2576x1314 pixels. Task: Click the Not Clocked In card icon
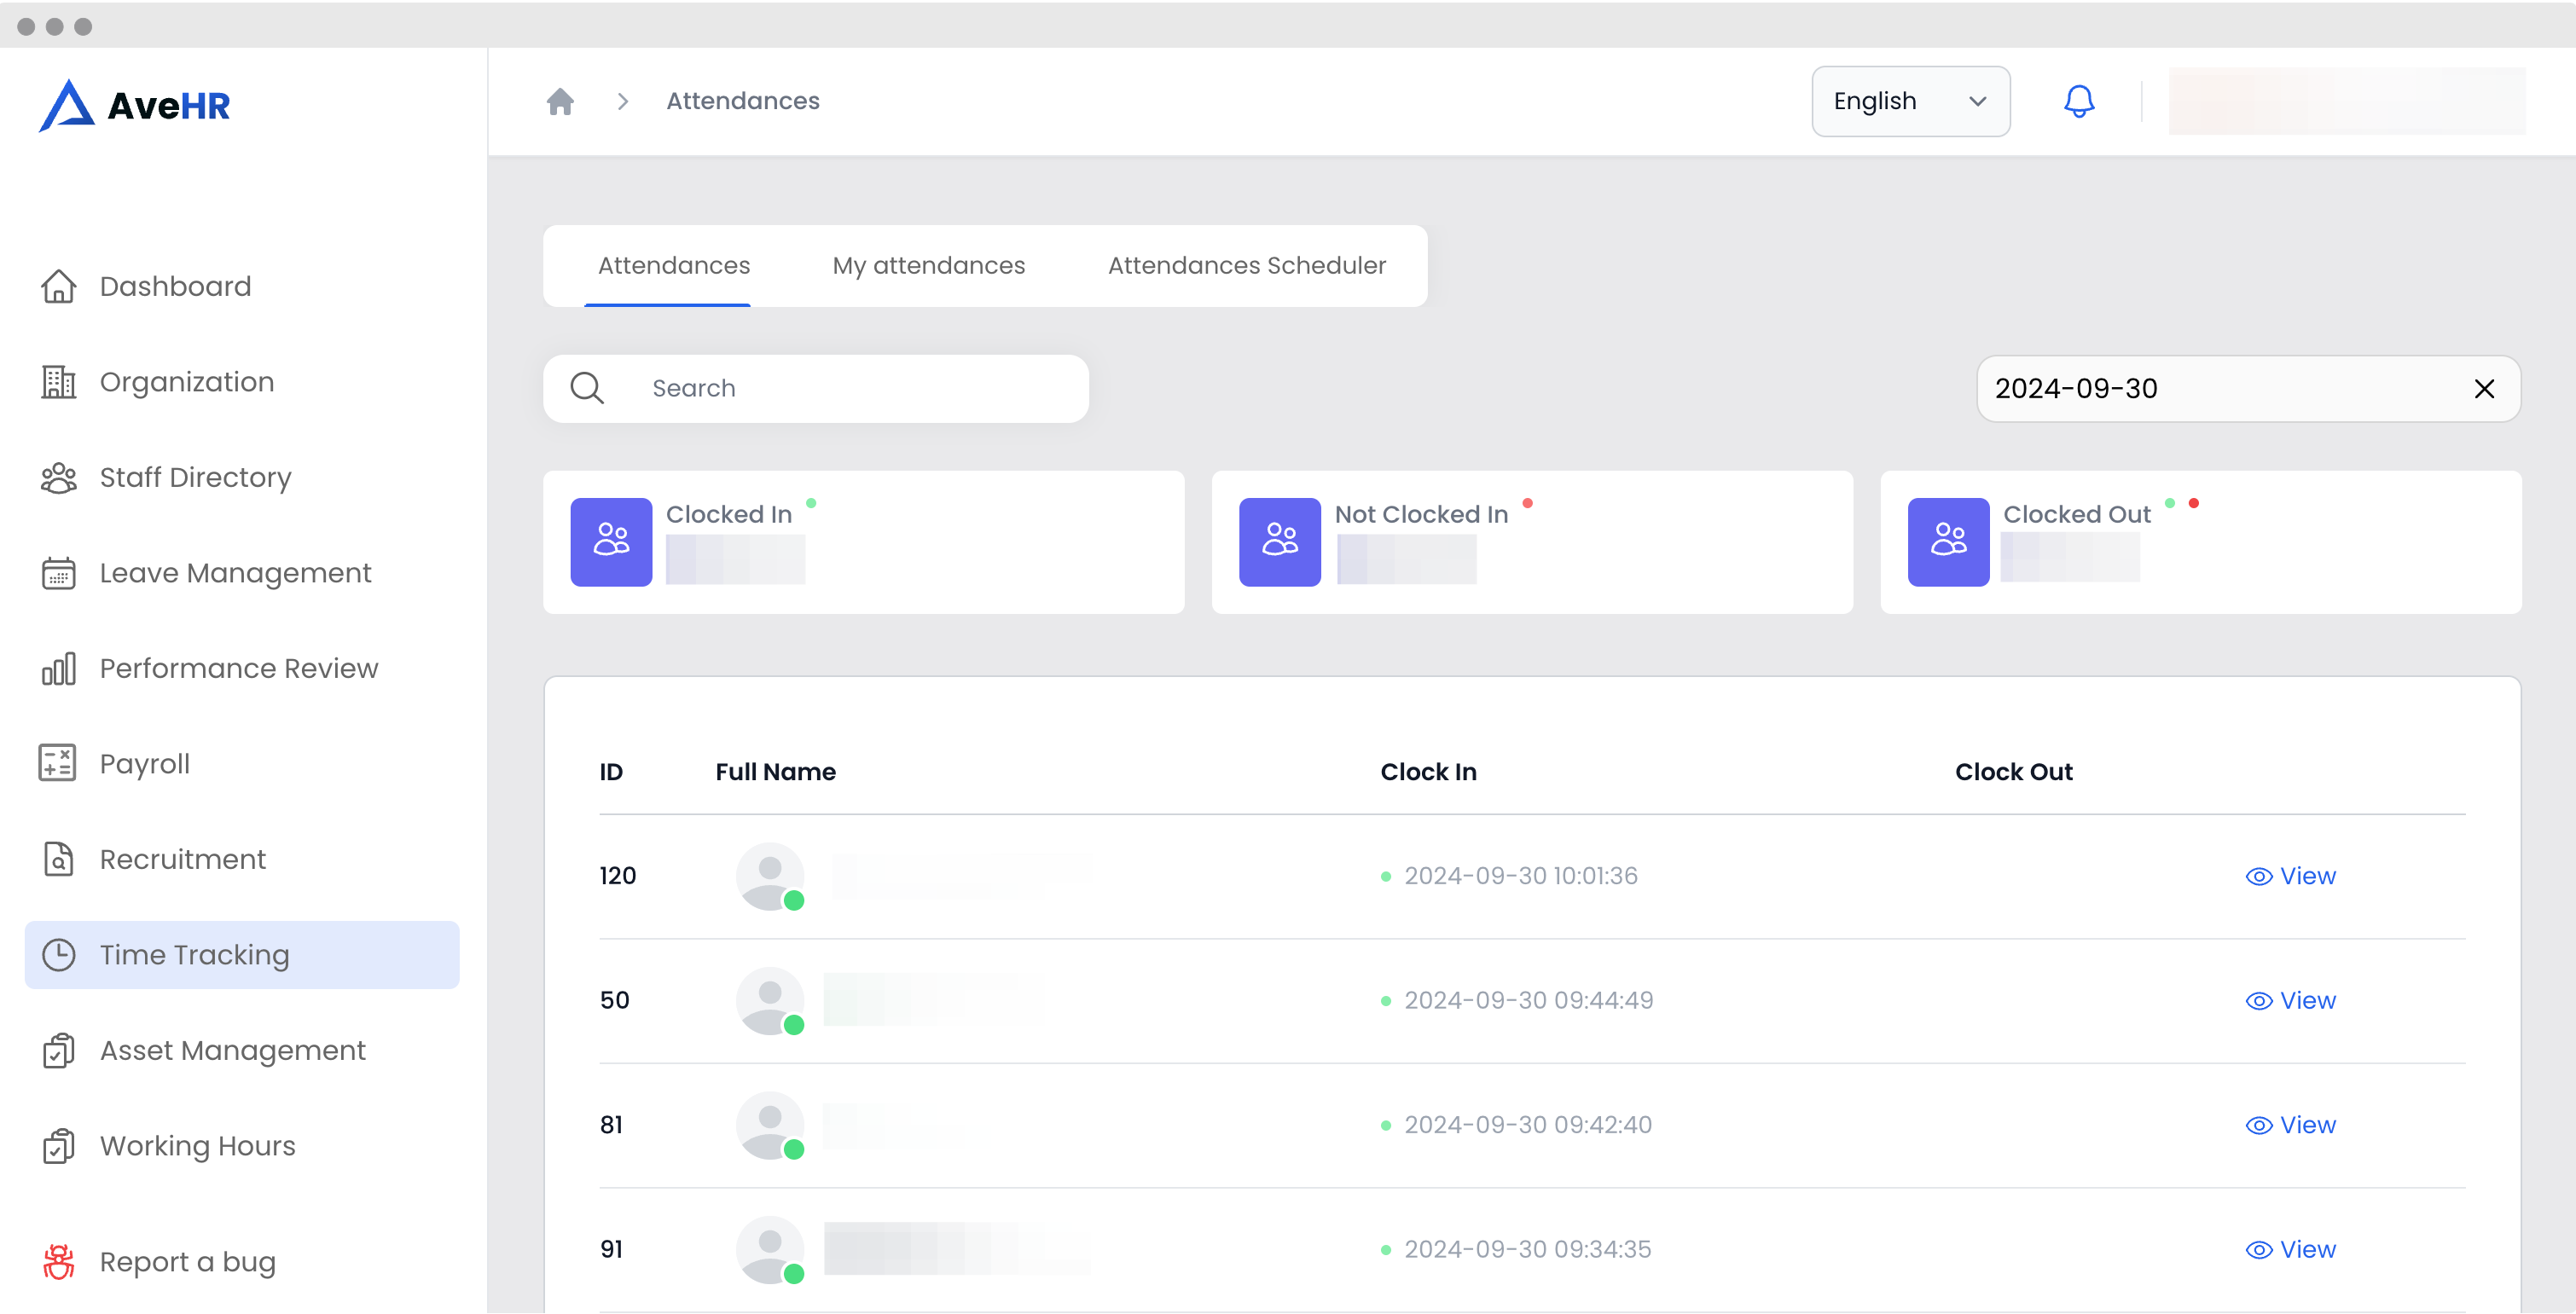pos(1279,541)
